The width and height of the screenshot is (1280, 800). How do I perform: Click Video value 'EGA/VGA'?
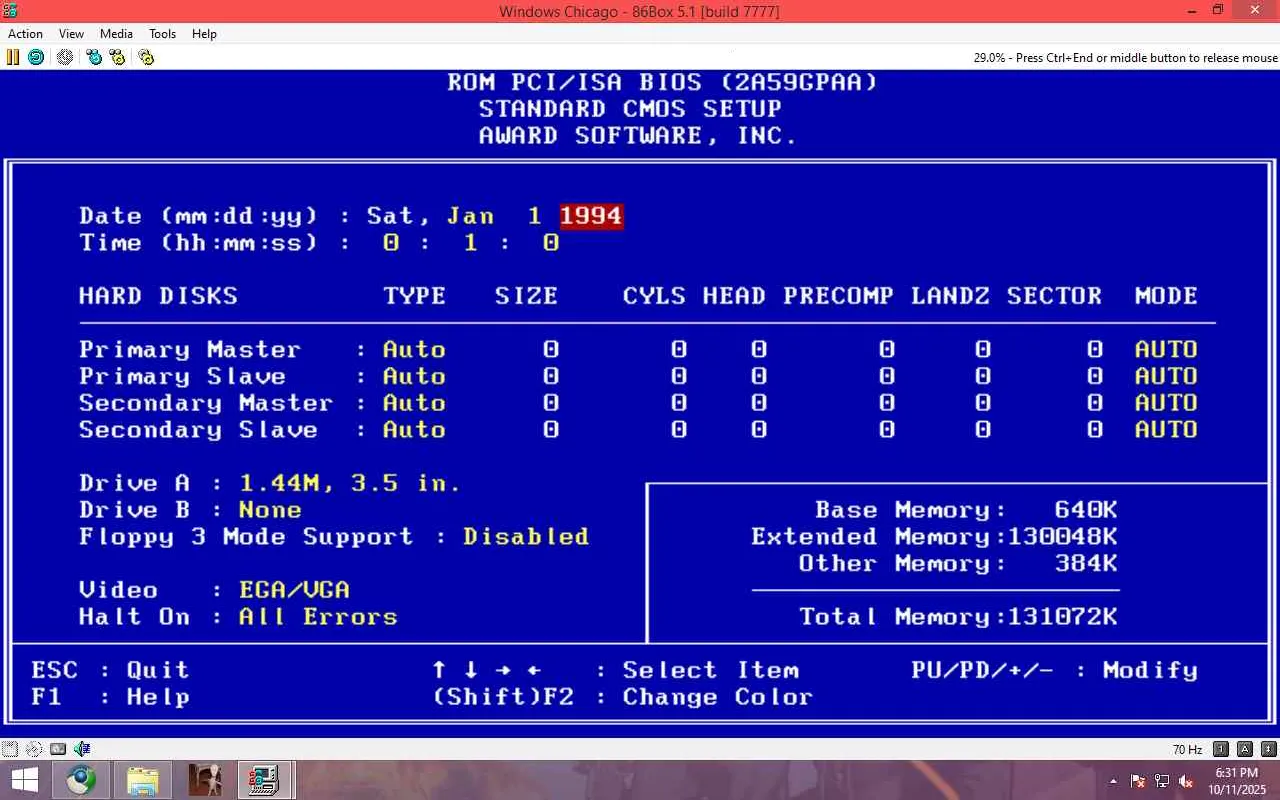pos(294,590)
